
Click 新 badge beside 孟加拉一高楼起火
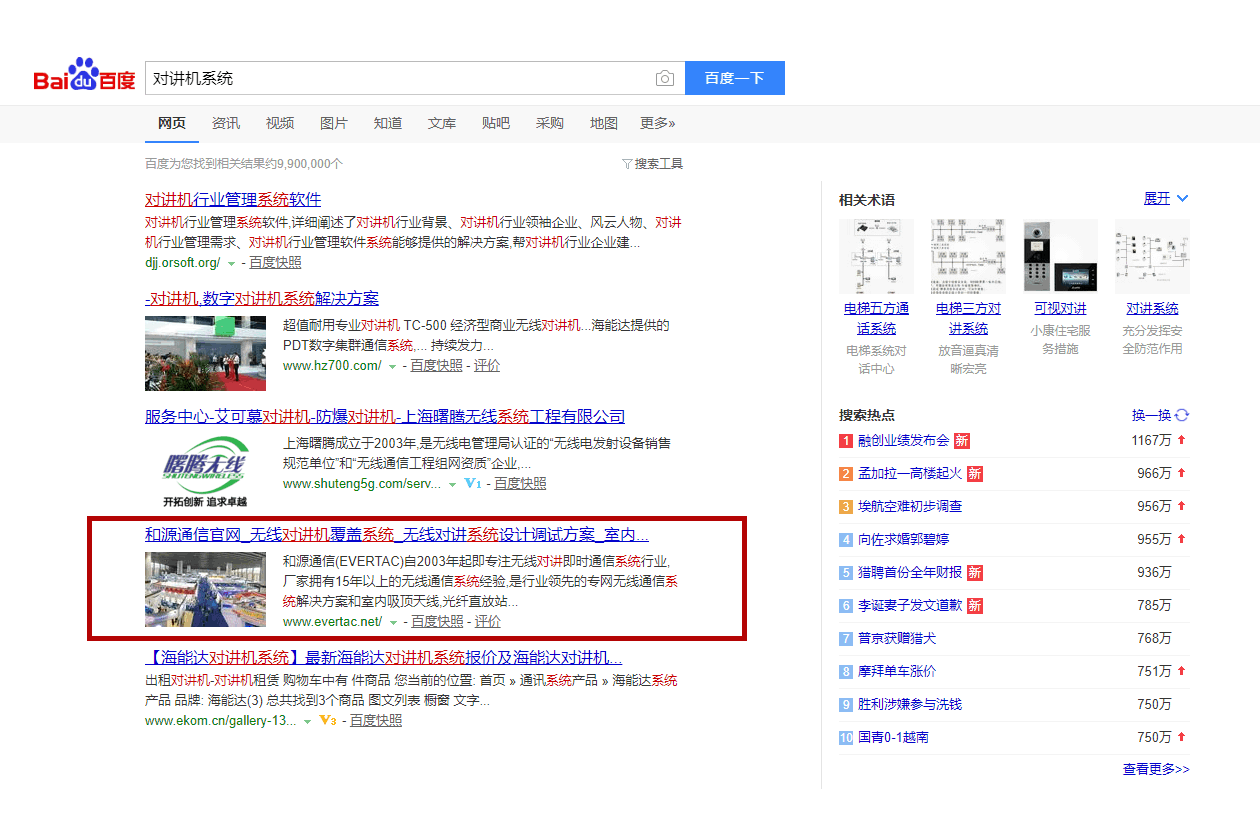(x=974, y=473)
